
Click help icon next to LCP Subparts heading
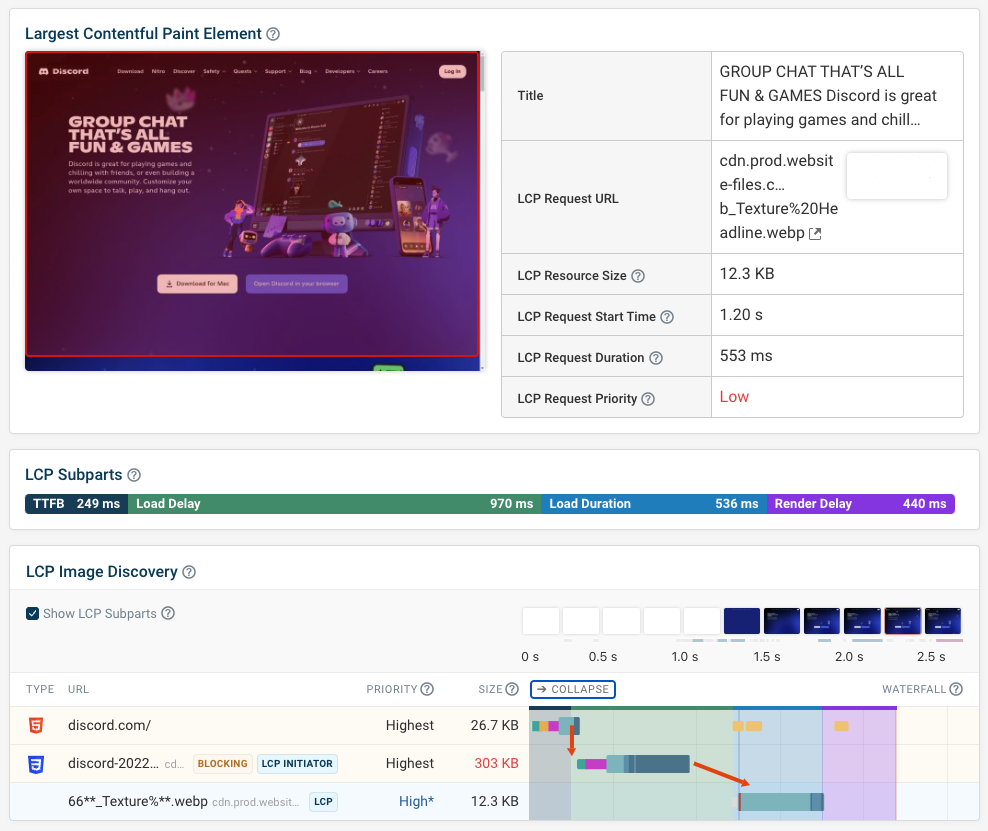pos(134,475)
